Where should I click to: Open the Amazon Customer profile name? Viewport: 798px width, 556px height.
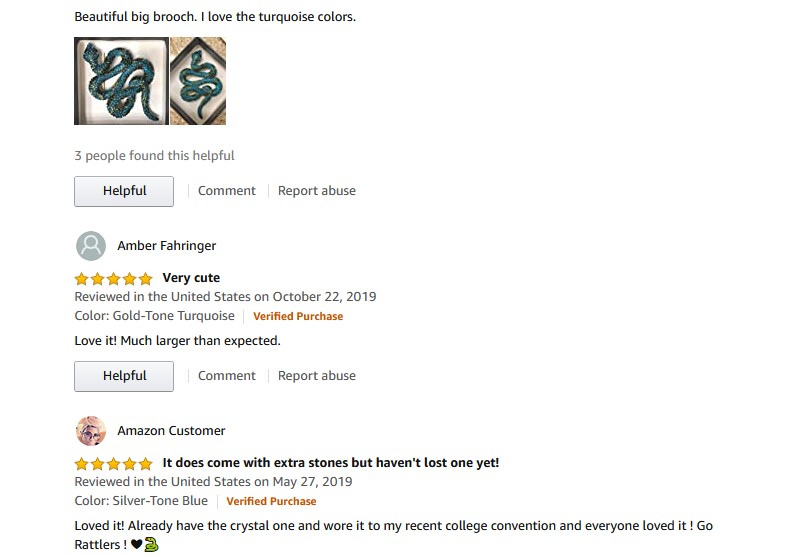(x=171, y=431)
